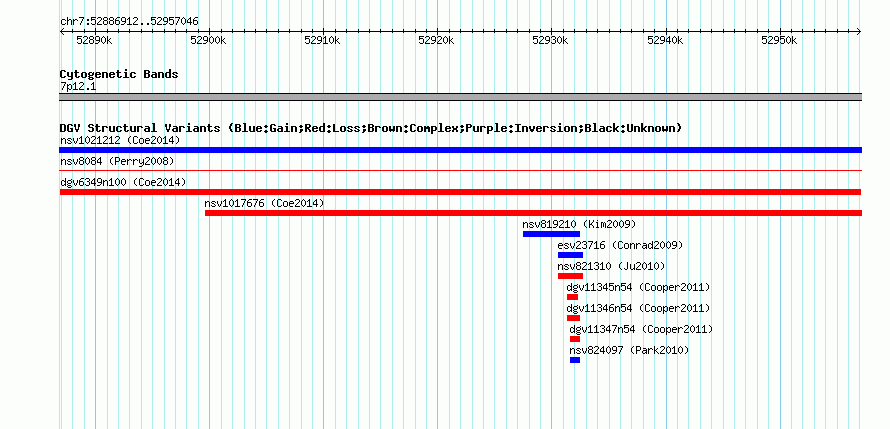Click the blue esv23716 gain bar
The height and width of the screenshot is (429, 890).
(x=570, y=255)
